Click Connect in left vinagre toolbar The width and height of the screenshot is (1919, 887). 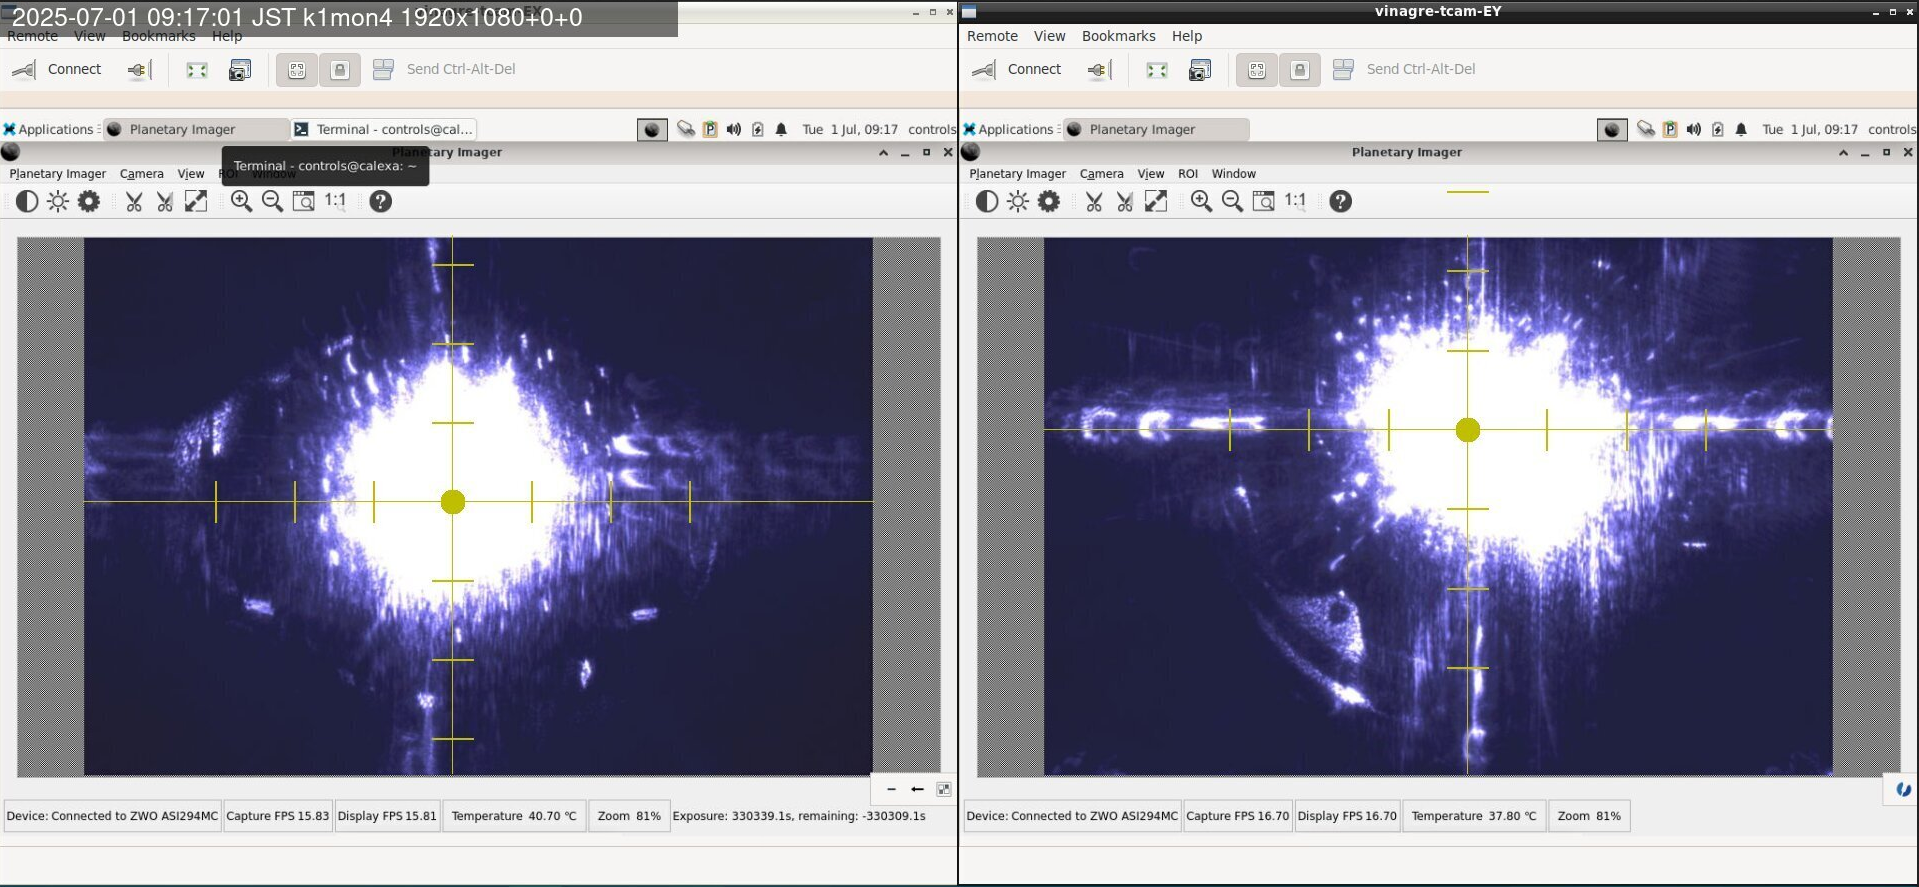(x=57, y=69)
